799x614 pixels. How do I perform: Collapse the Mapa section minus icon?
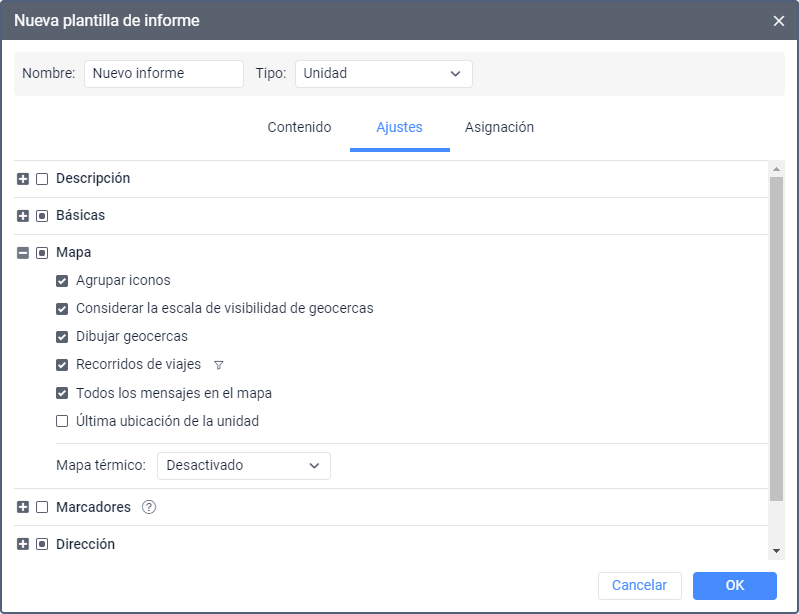click(23, 253)
